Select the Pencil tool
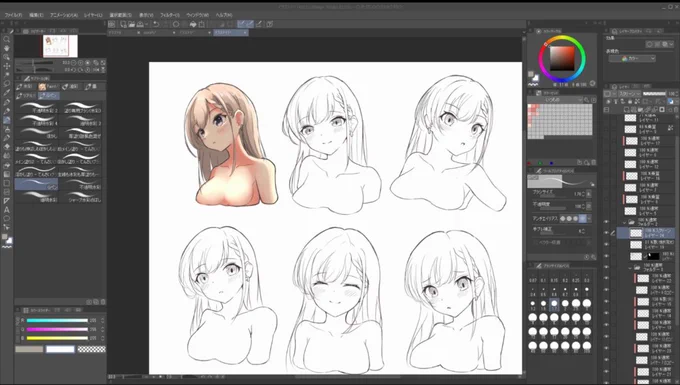The height and width of the screenshot is (385, 680). [x=7, y=111]
